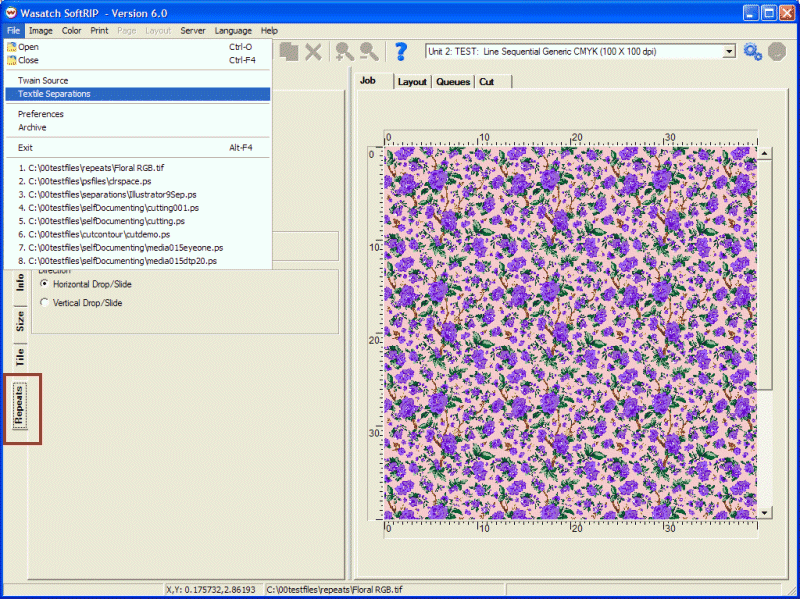Open the Color menu

(x=71, y=31)
